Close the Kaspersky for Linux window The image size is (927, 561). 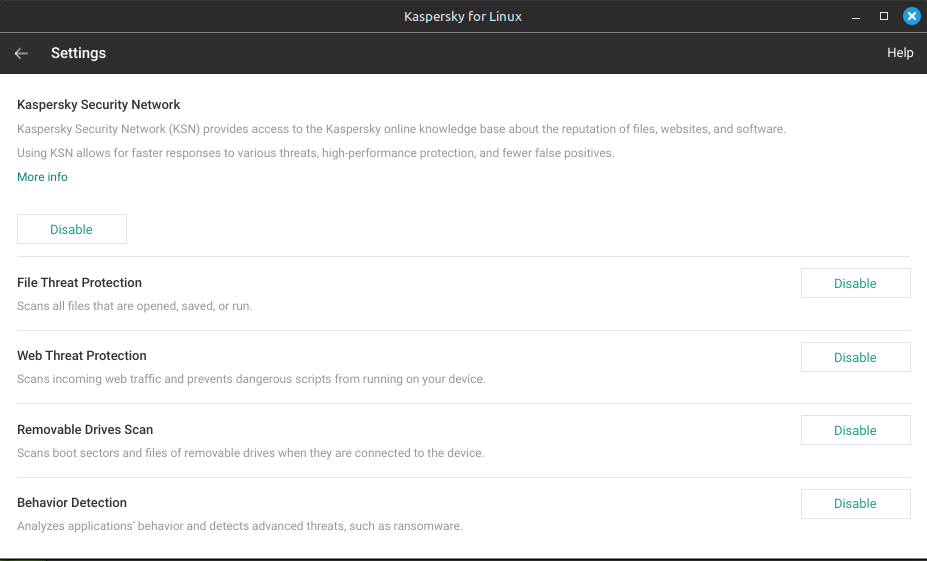click(911, 16)
